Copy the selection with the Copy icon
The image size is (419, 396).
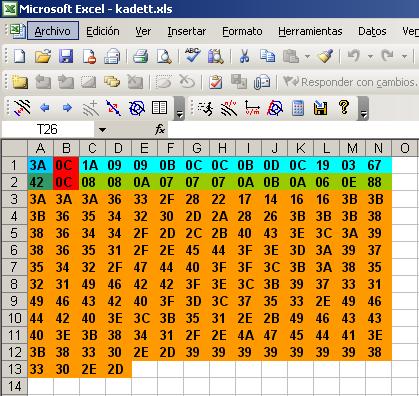pos(267,56)
